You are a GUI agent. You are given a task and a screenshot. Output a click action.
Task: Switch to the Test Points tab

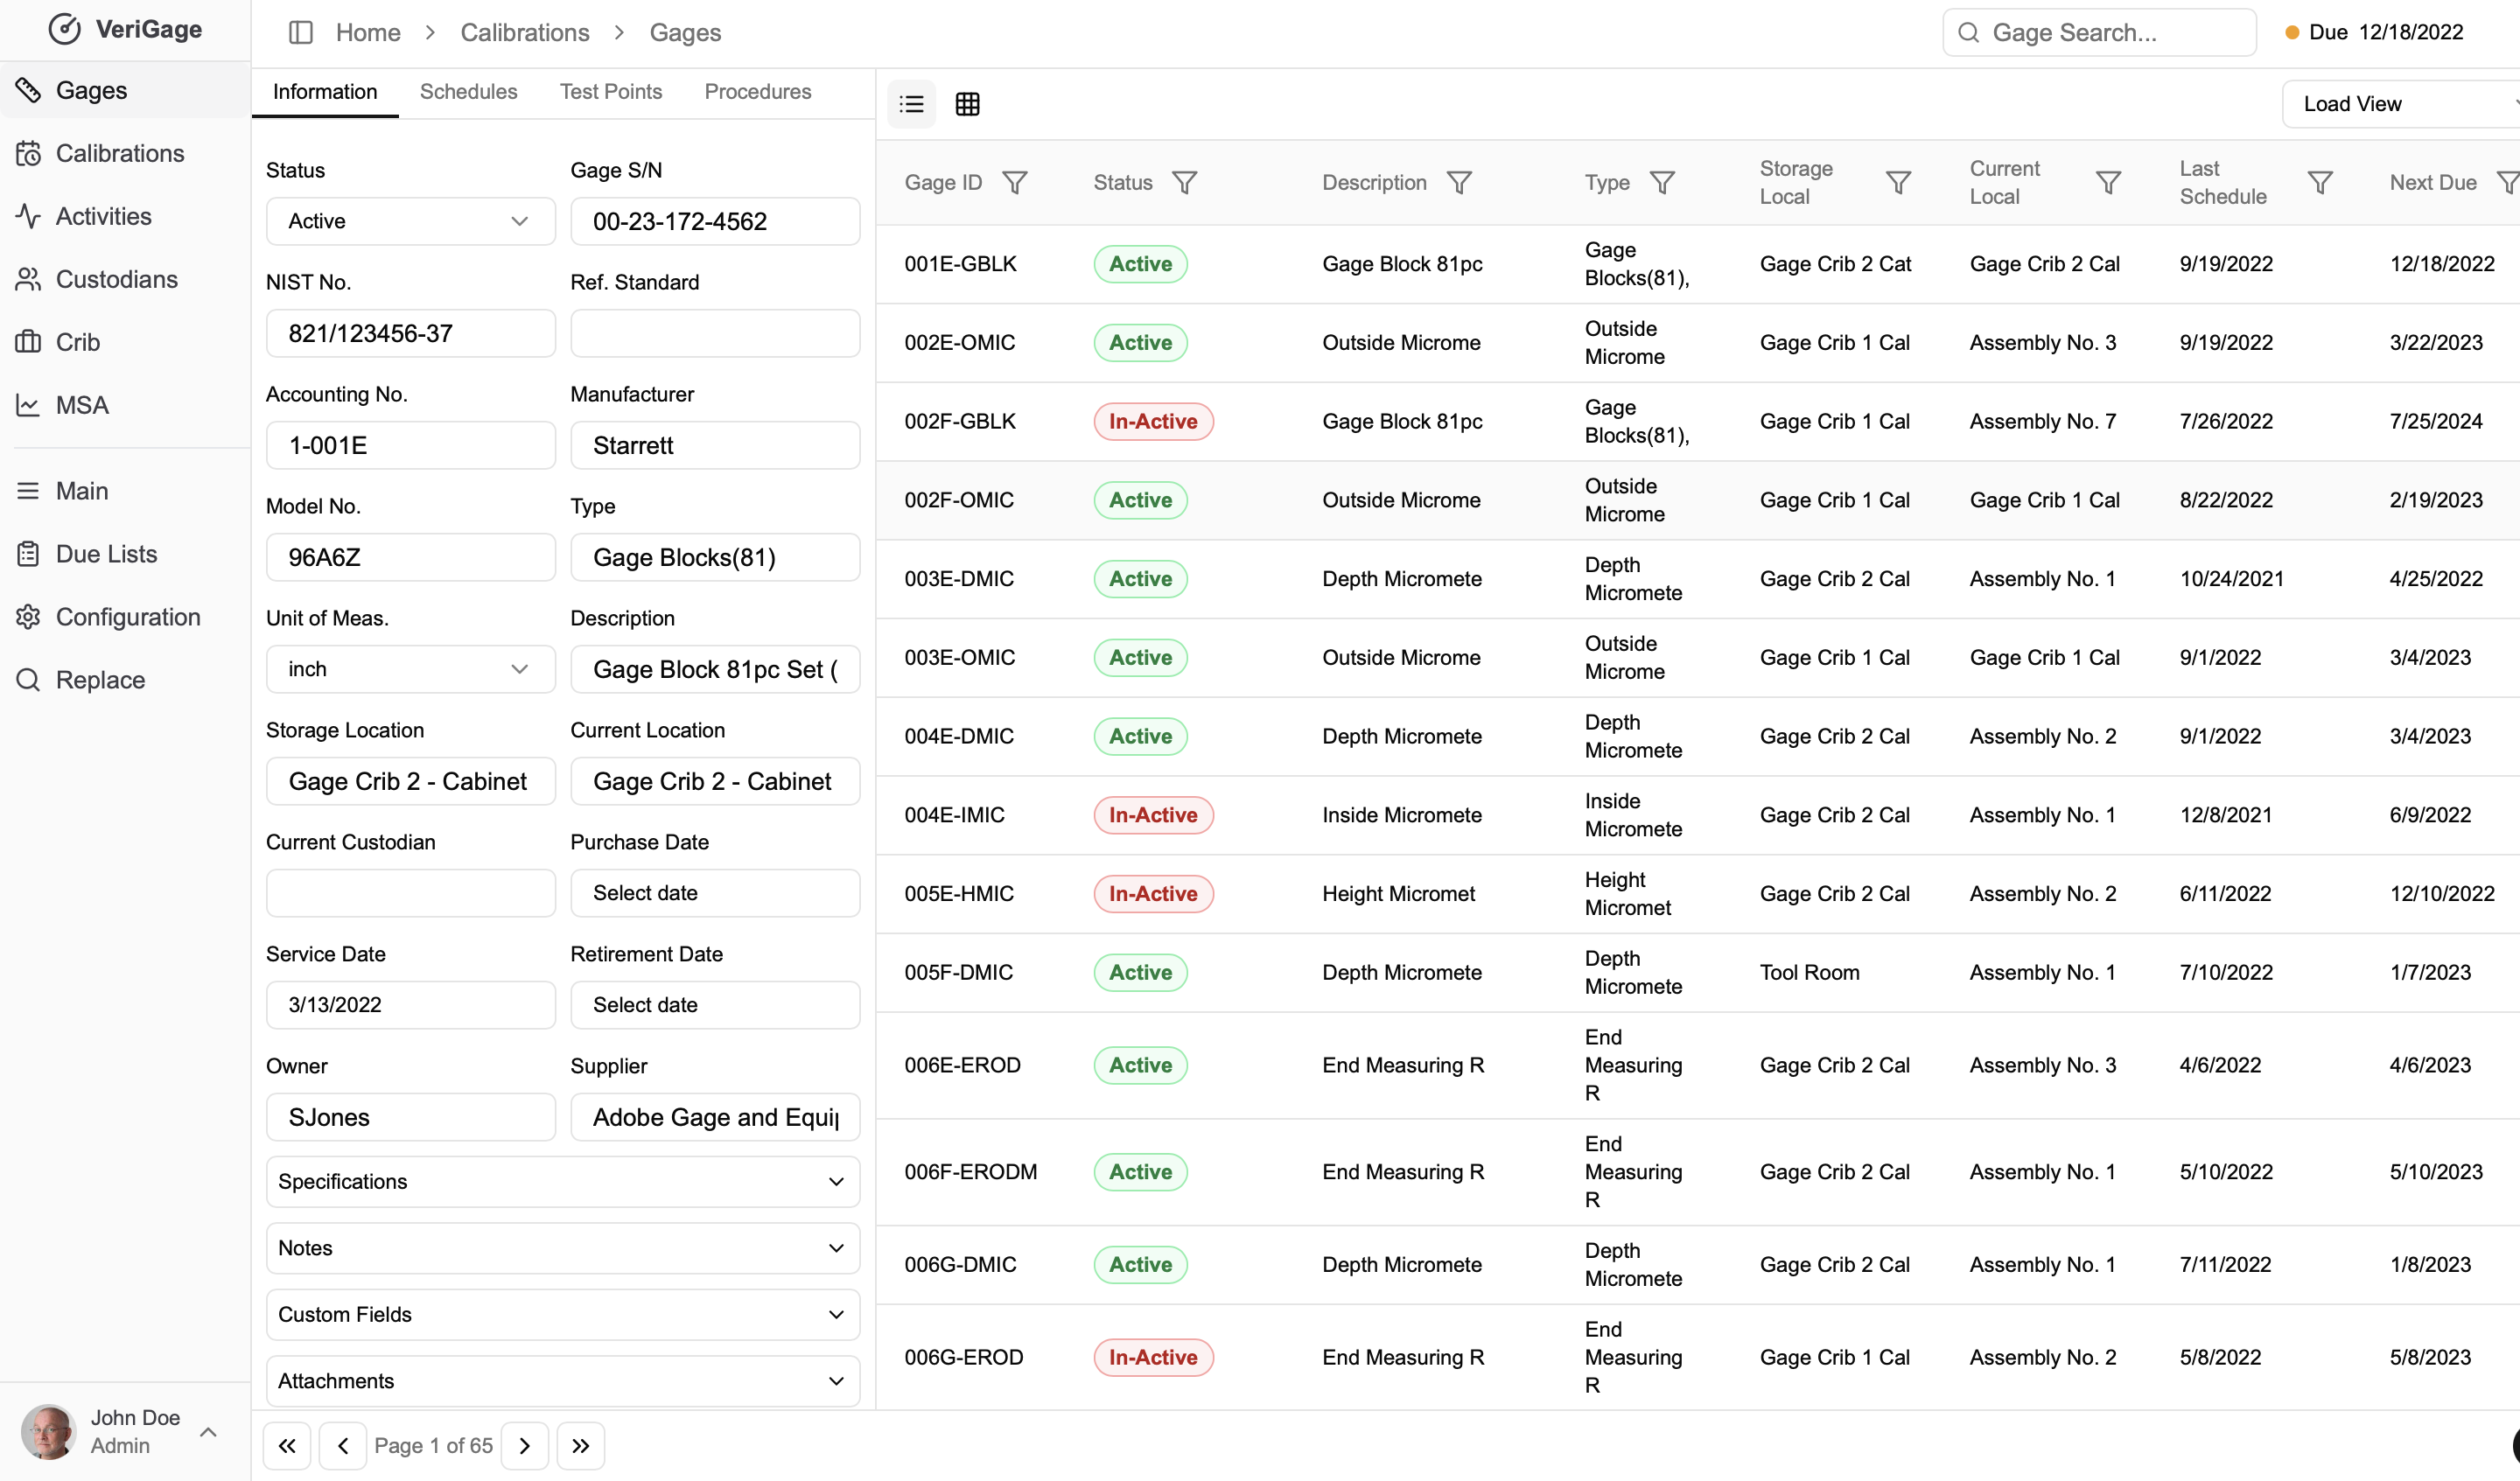click(611, 92)
